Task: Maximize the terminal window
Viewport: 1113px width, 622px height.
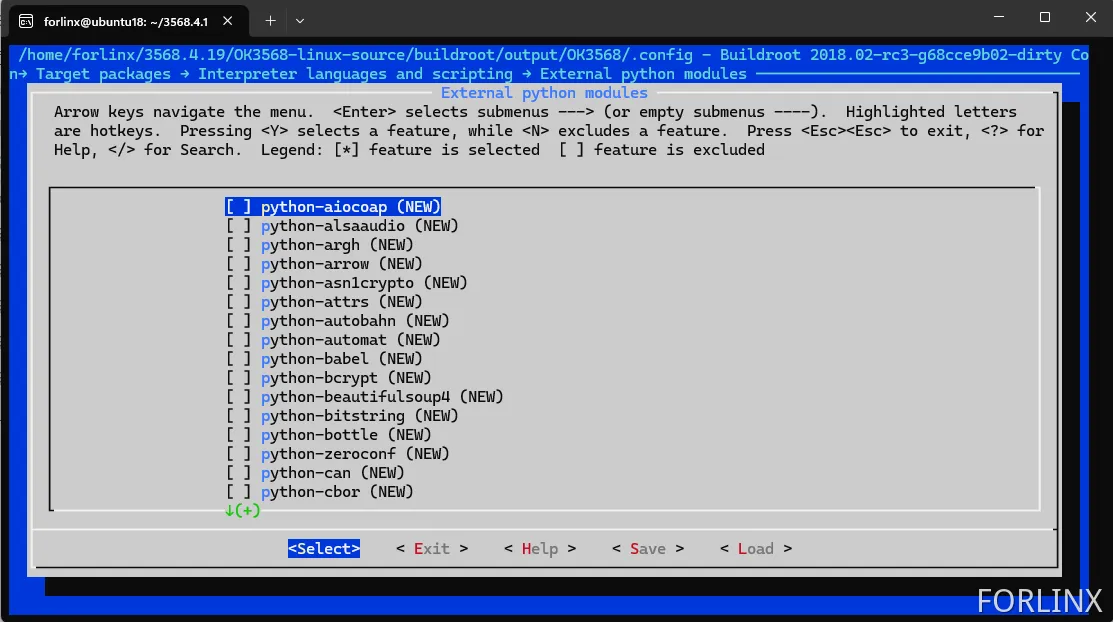Action: tap(1045, 17)
